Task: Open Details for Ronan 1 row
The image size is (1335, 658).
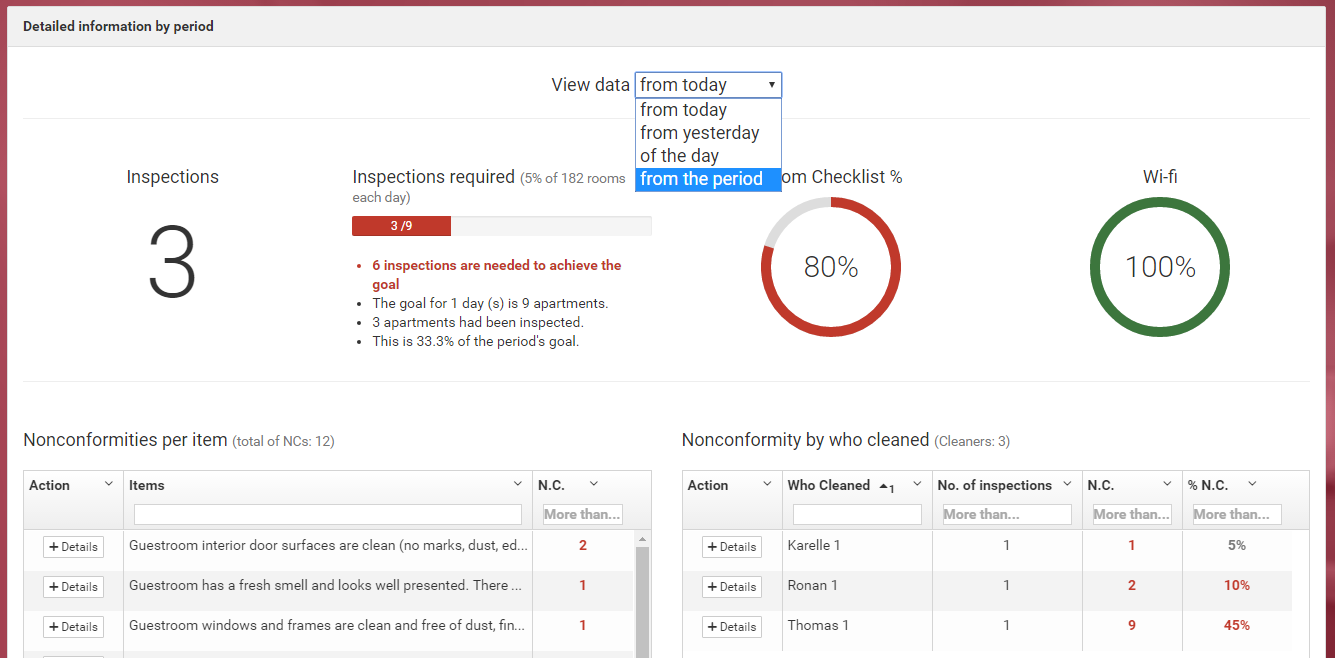Action: 731,587
